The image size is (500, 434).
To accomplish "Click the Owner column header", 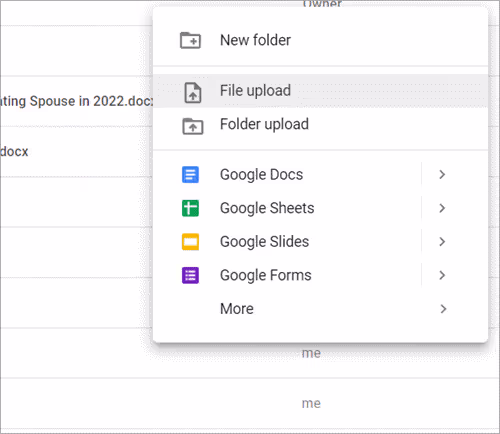I will tap(322, 4).
